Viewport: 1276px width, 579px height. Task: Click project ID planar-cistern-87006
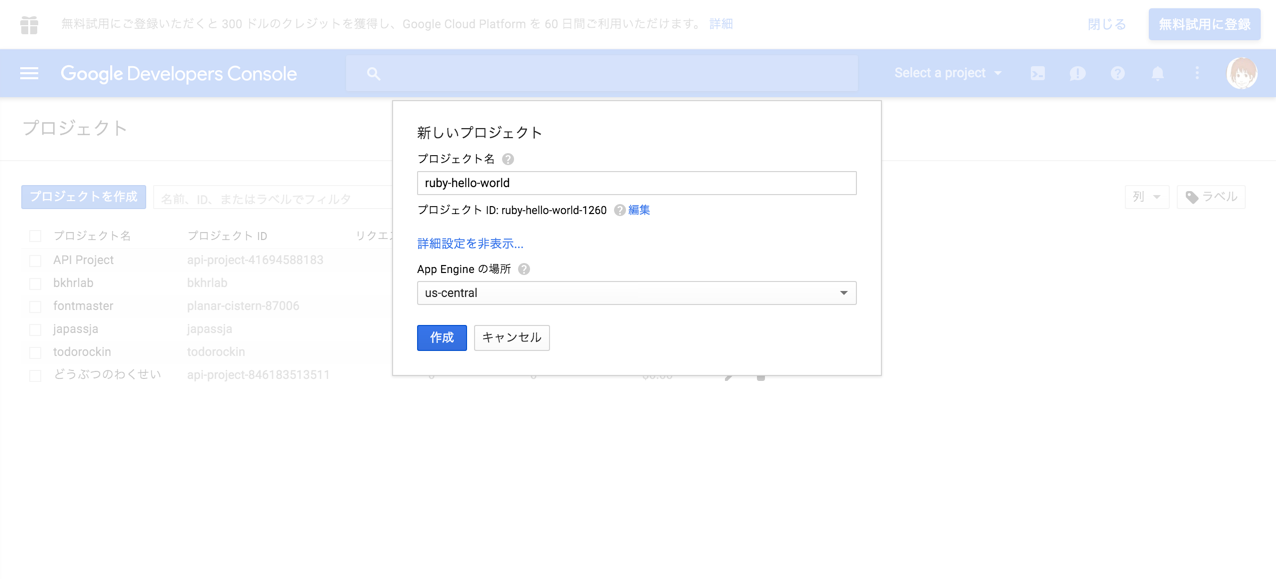click(243, 306)
